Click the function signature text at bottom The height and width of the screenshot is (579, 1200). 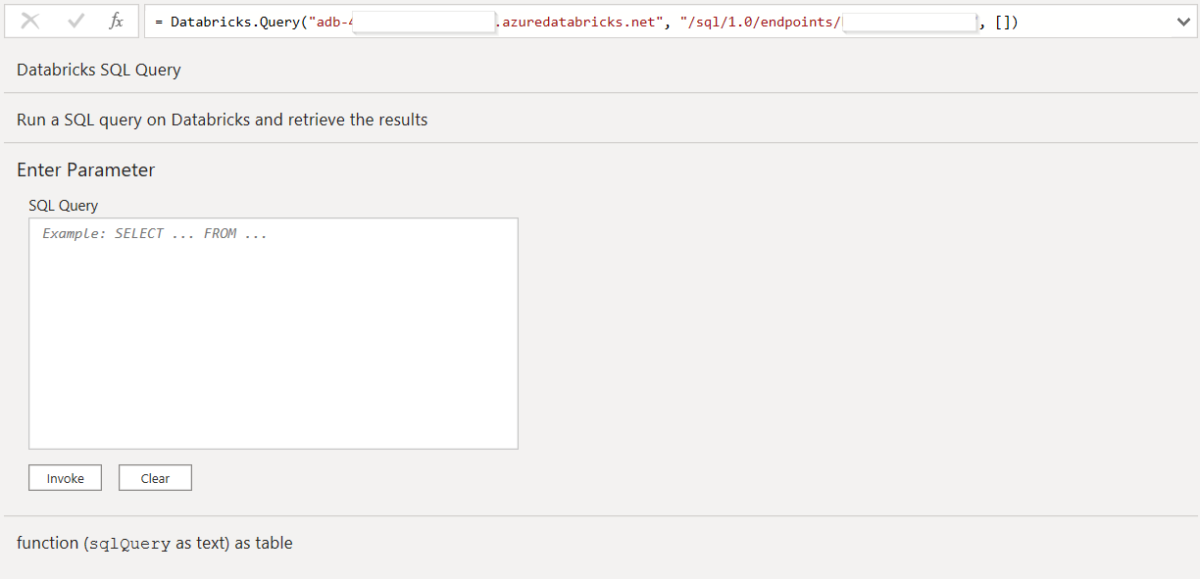[x=154, y=543]
